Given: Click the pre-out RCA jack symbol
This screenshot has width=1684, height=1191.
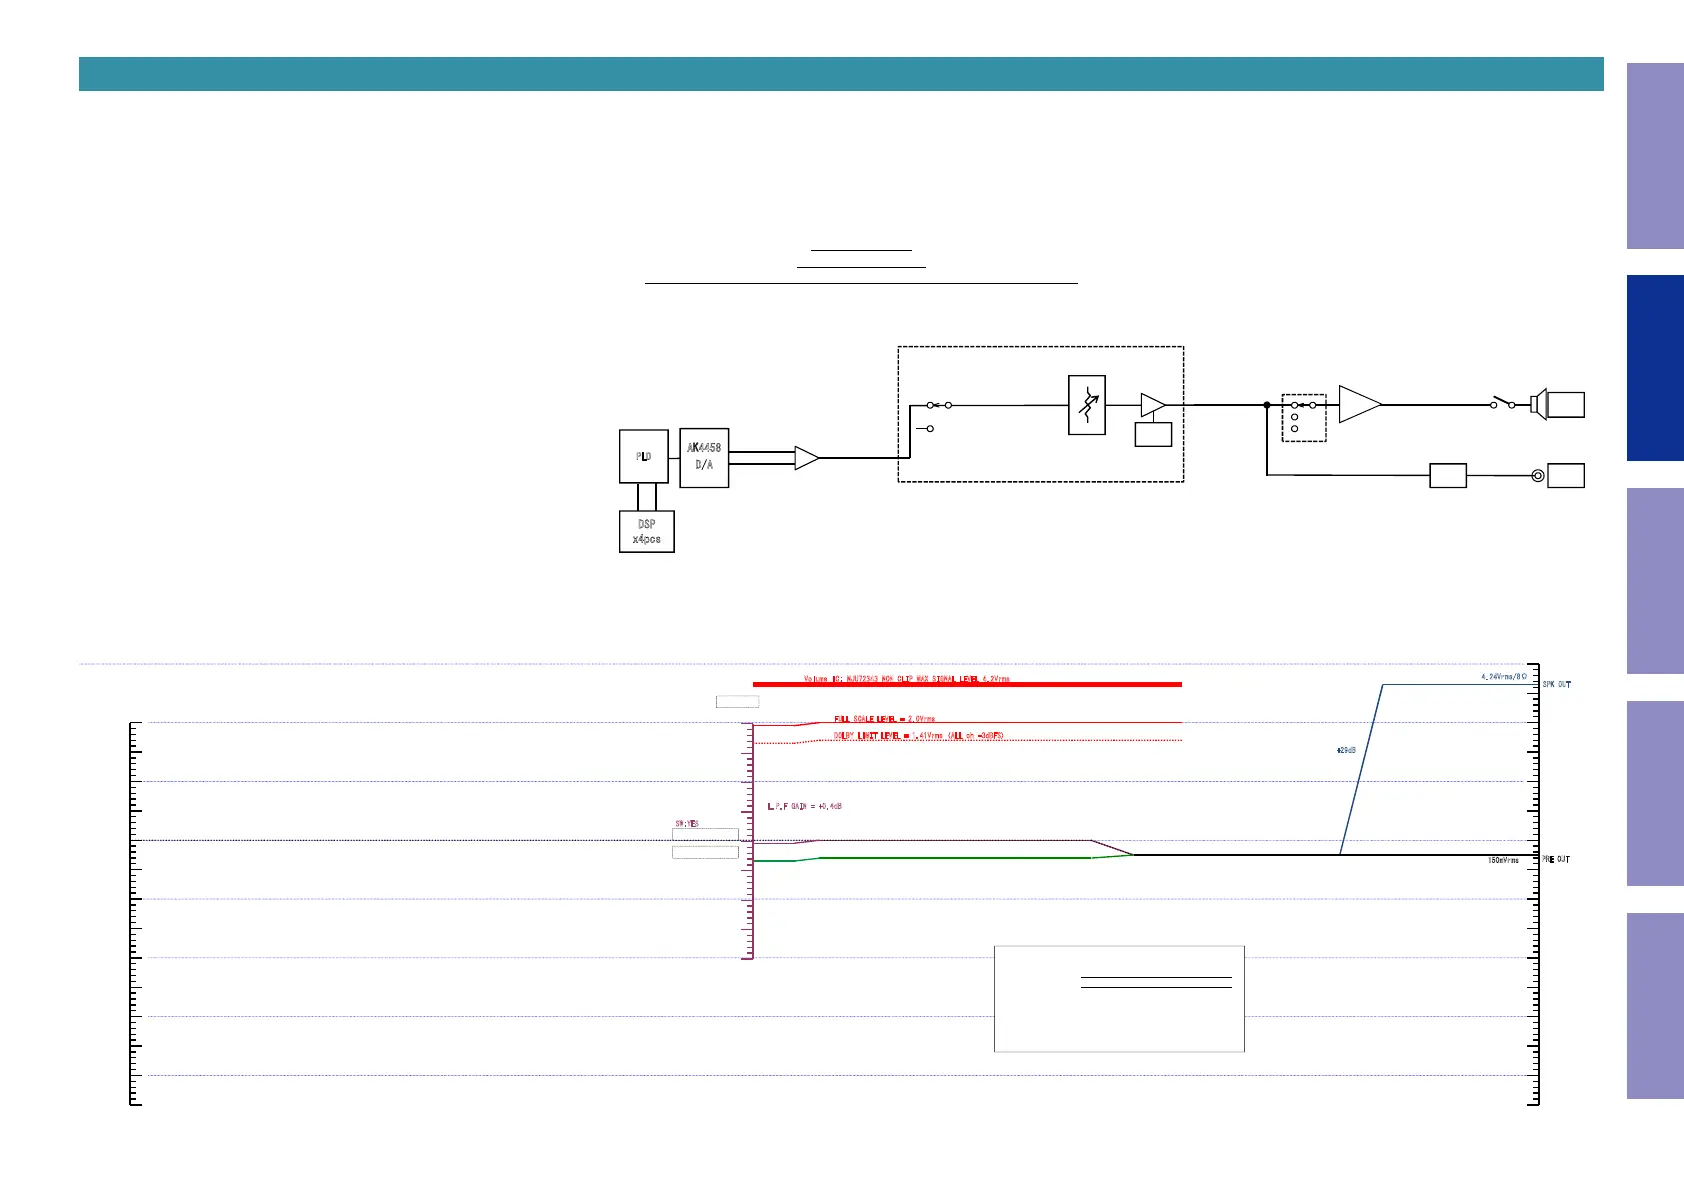Looking at the screenshot, I should [1537, 476].
